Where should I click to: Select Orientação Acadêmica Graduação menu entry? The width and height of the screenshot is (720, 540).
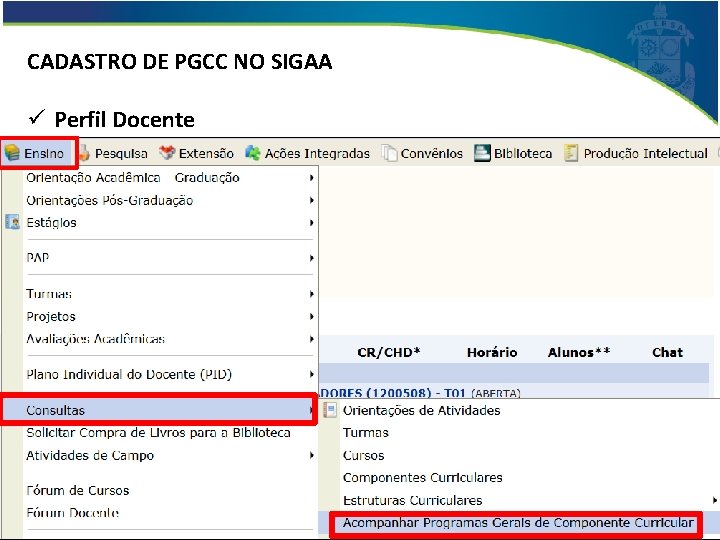[159, 177]
